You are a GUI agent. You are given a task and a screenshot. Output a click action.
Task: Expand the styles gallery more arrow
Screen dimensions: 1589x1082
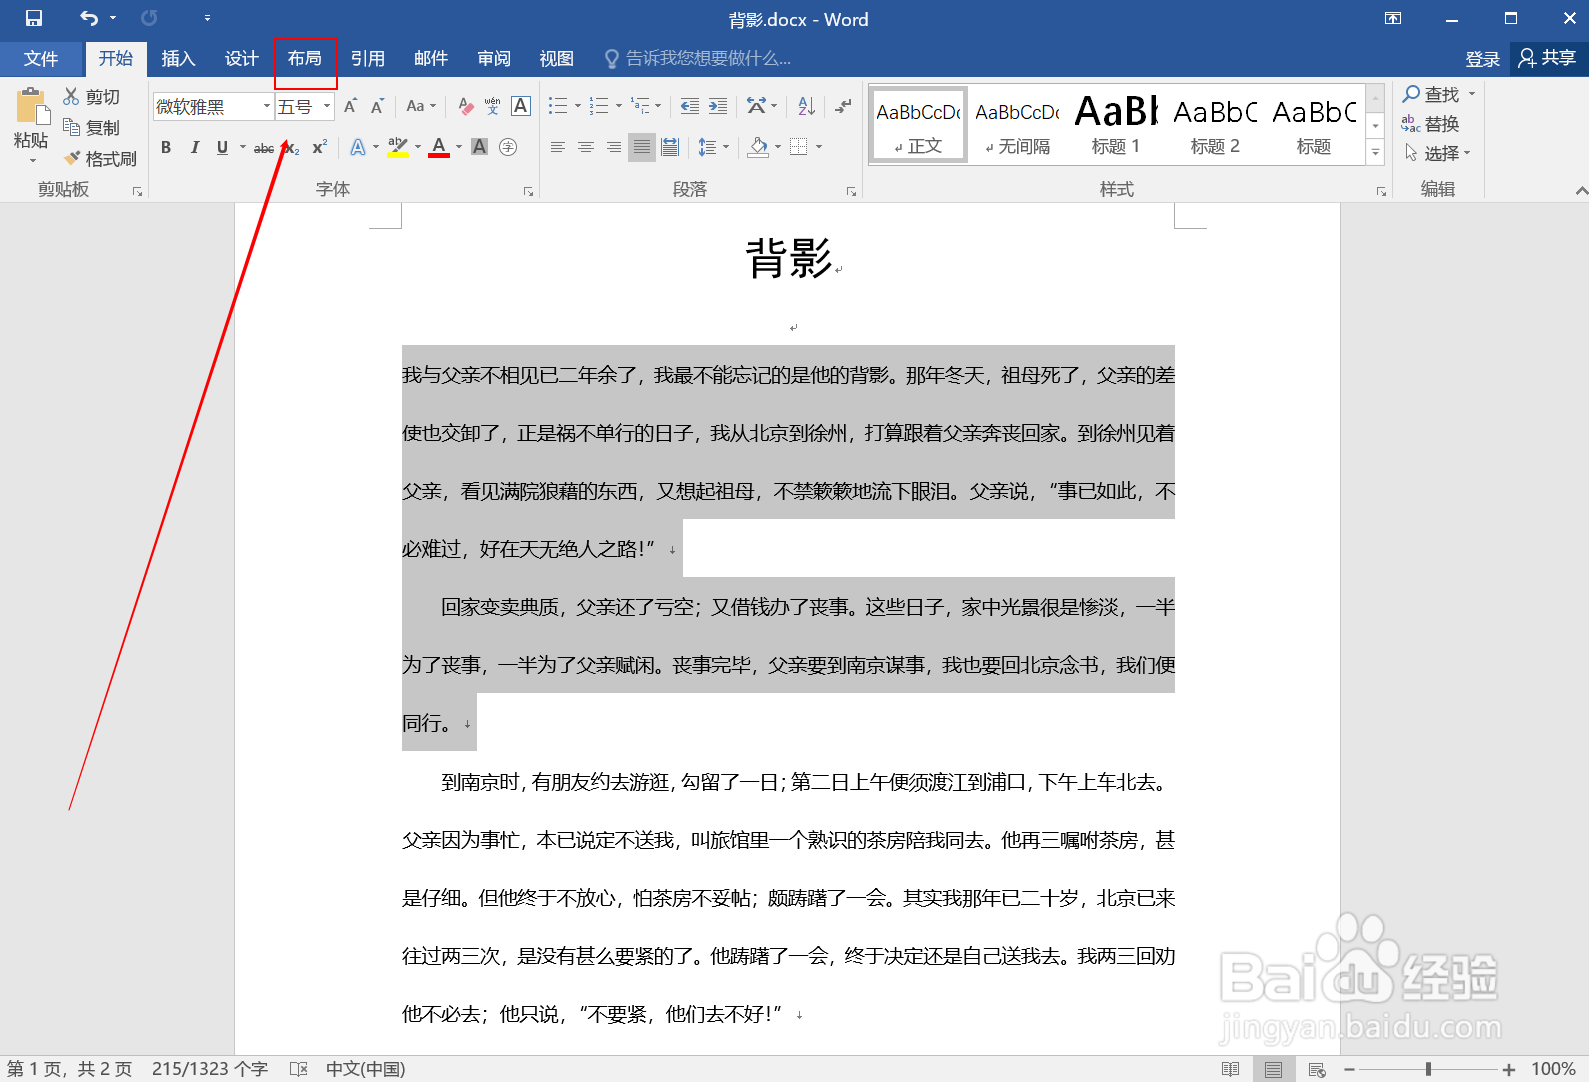coord(1376,152)
